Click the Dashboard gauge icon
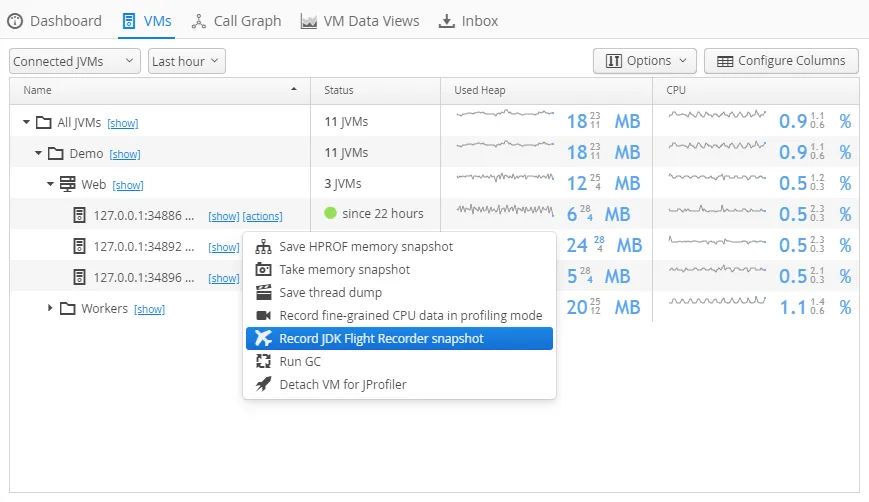 pos(15,21)
